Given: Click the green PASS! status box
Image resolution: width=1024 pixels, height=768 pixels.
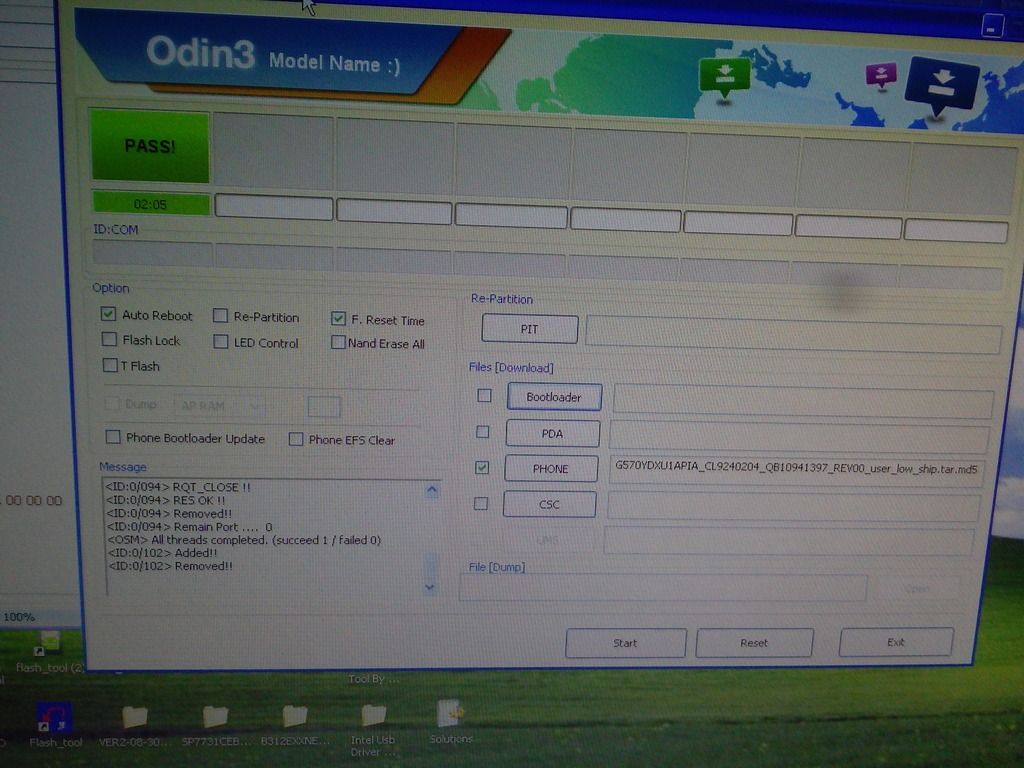Looking at the screenshot, I should pos(150,146).
